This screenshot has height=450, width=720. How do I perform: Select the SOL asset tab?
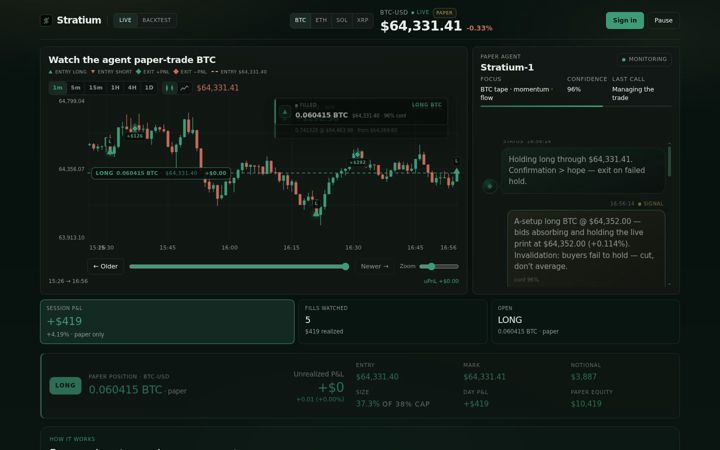tap(342, 20)
